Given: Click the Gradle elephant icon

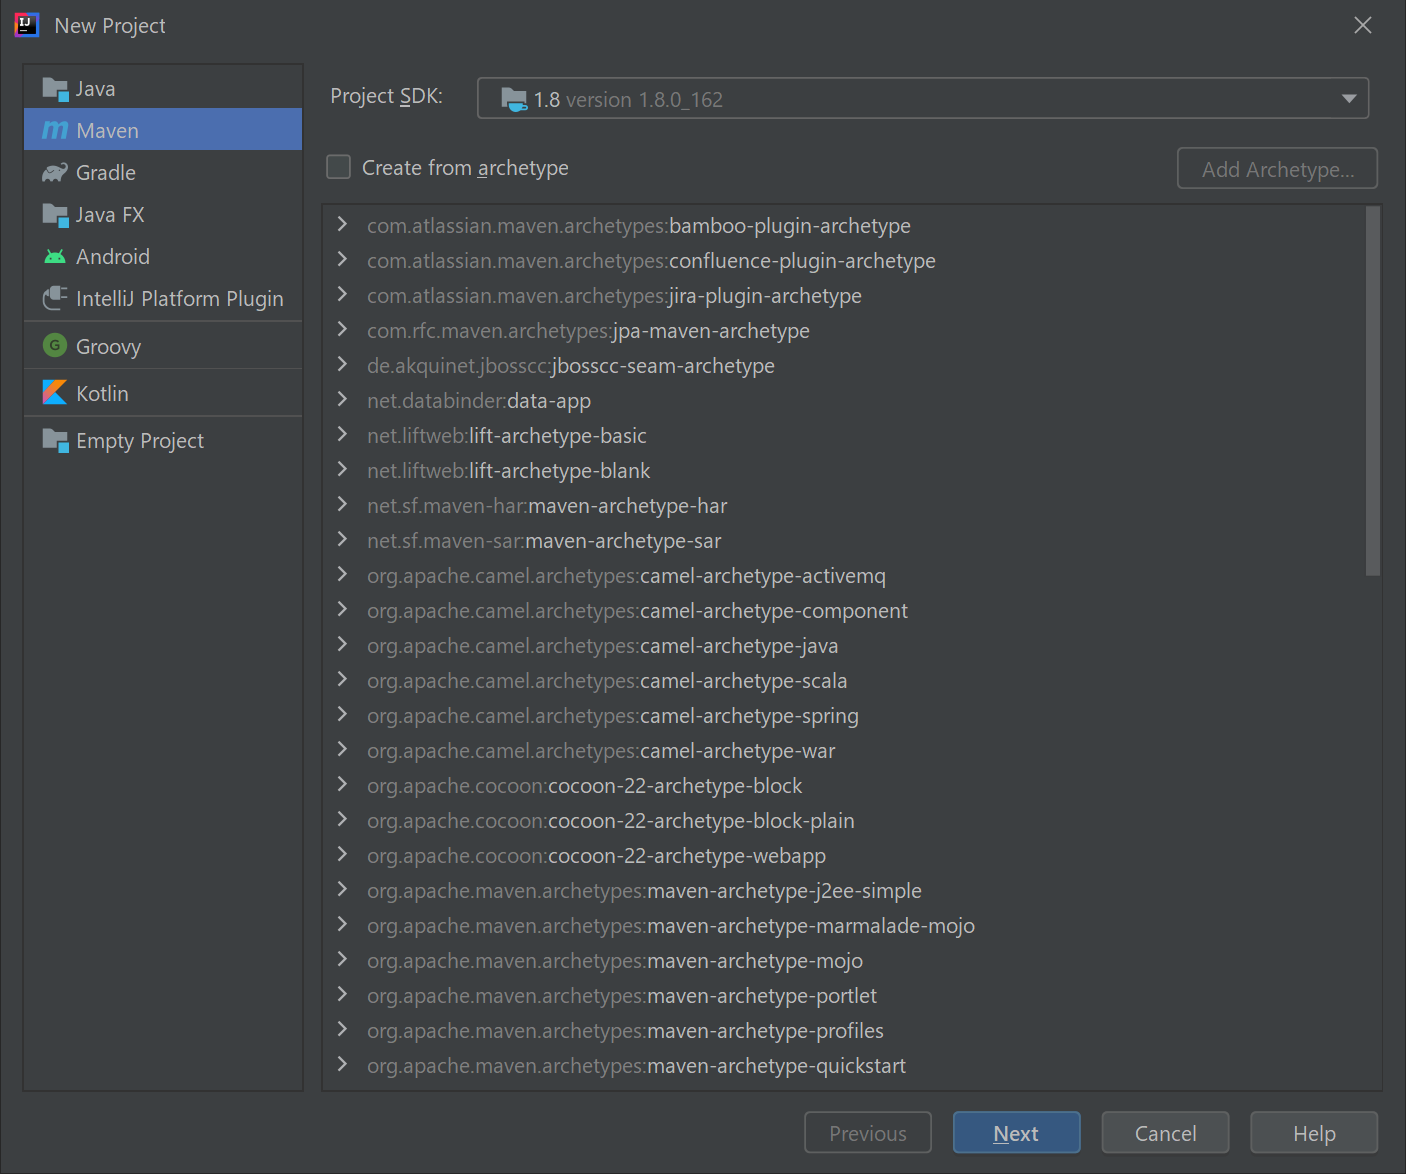Looking at the screenshot, I should [55, 173].
